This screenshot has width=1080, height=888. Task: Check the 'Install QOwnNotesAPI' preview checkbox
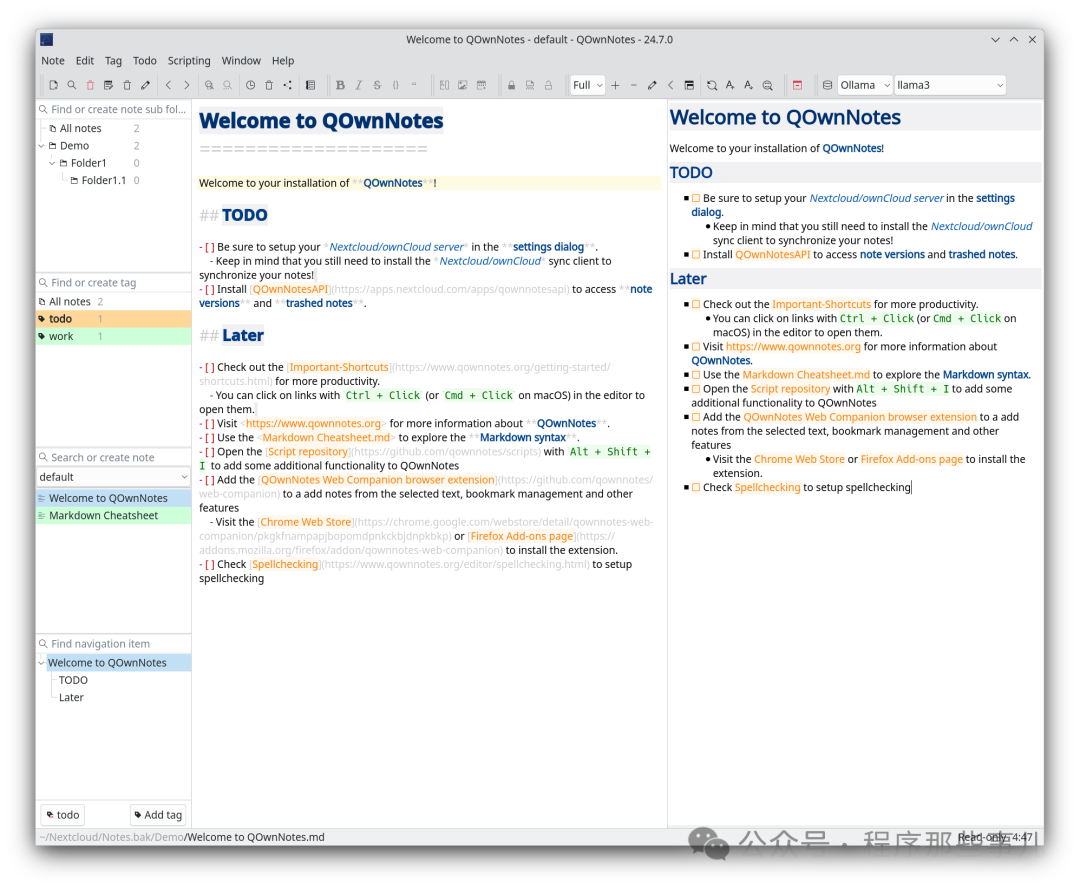[696, 255]
